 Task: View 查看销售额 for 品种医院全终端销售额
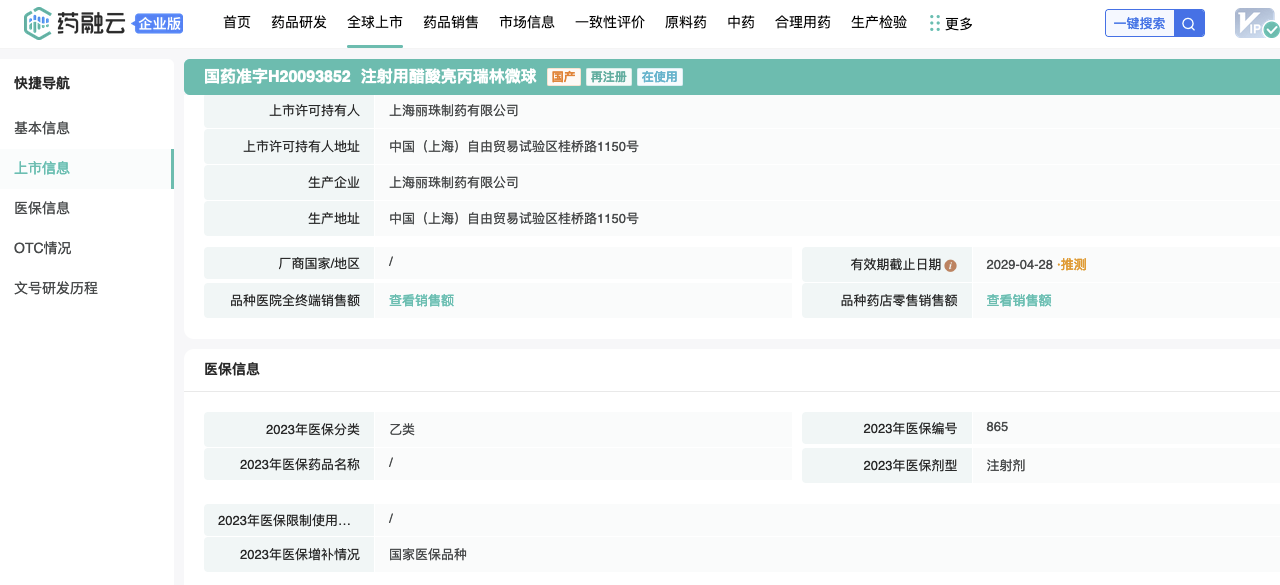(x=421, y=300)
